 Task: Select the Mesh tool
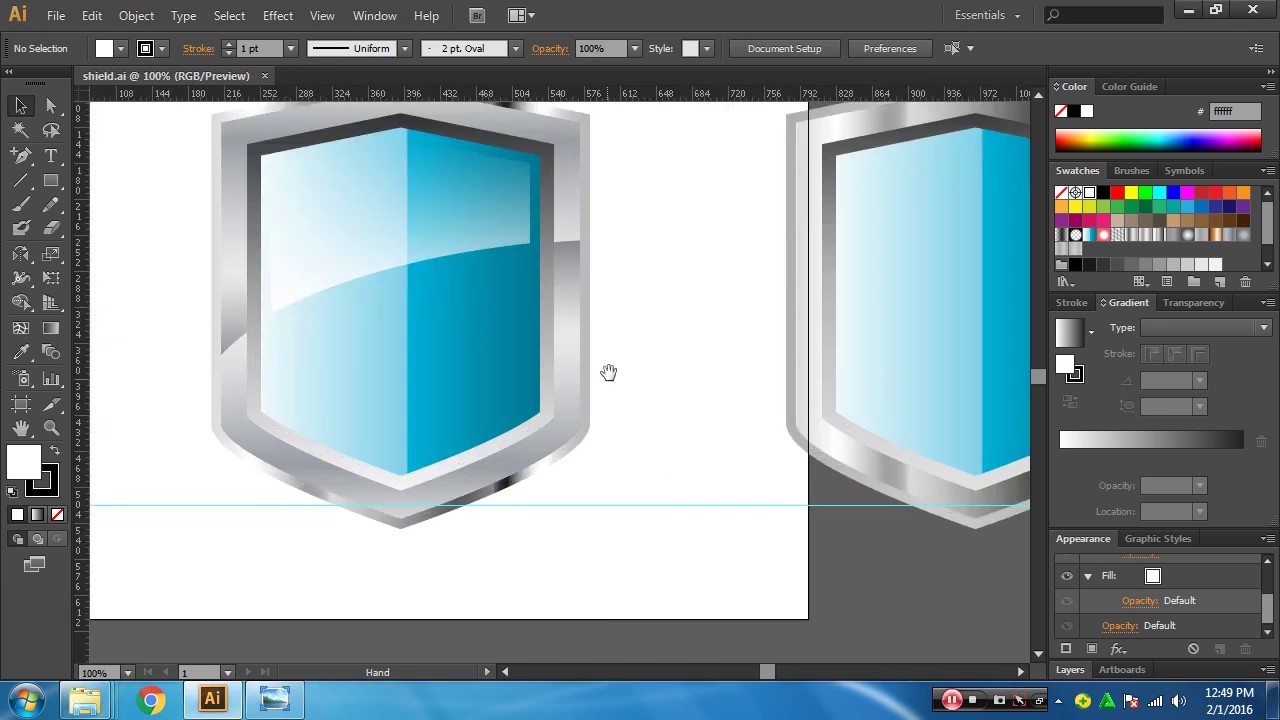(21, 328)
